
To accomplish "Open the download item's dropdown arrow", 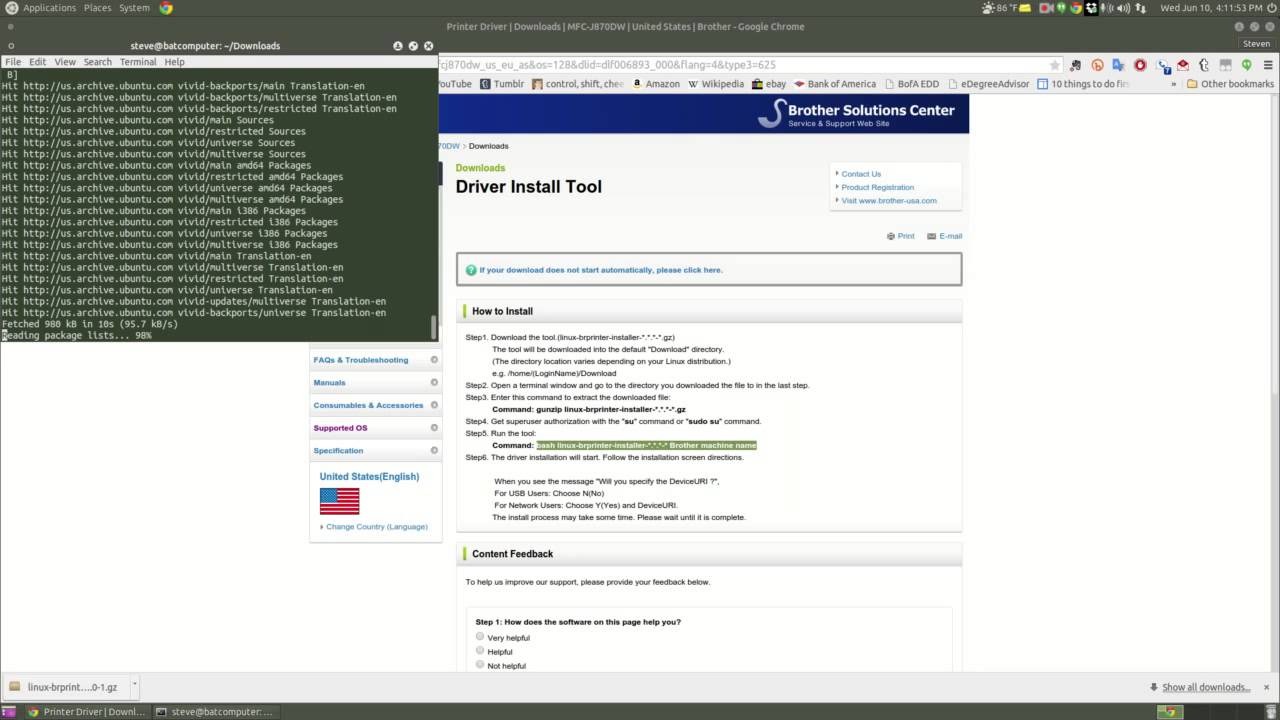I will 134,686.
